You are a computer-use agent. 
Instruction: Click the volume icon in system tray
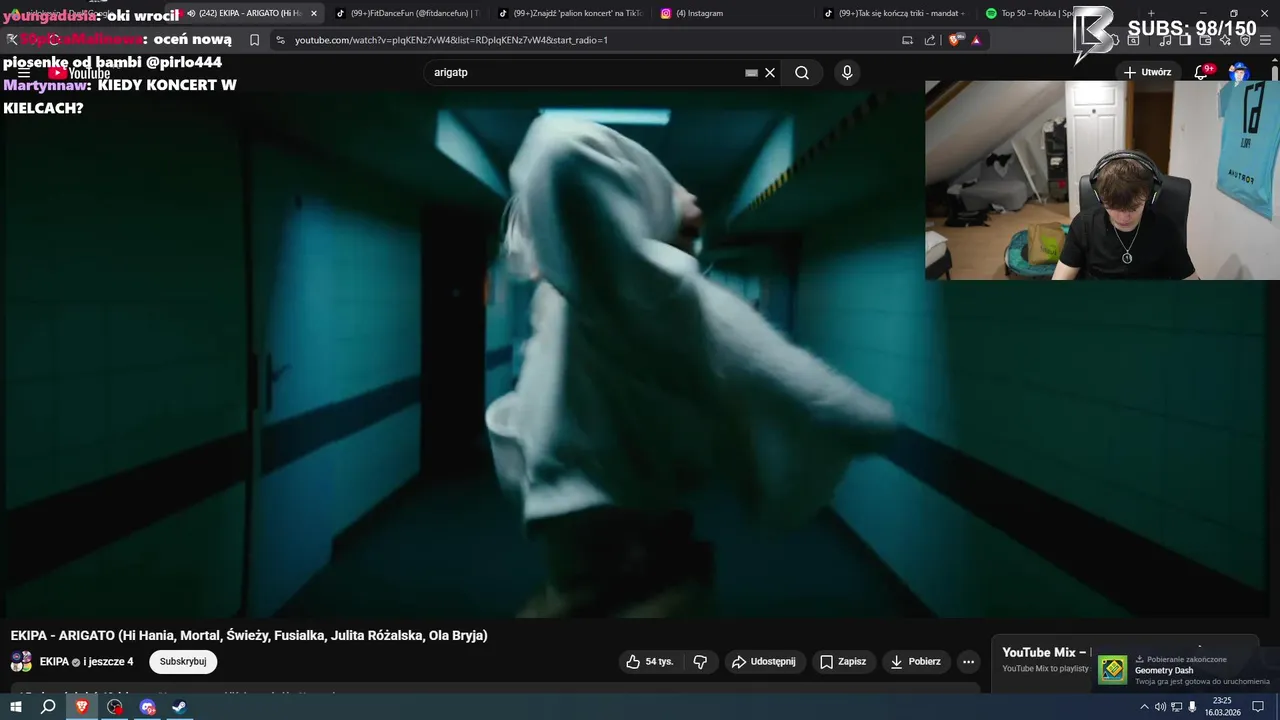tap(1160, 707)
